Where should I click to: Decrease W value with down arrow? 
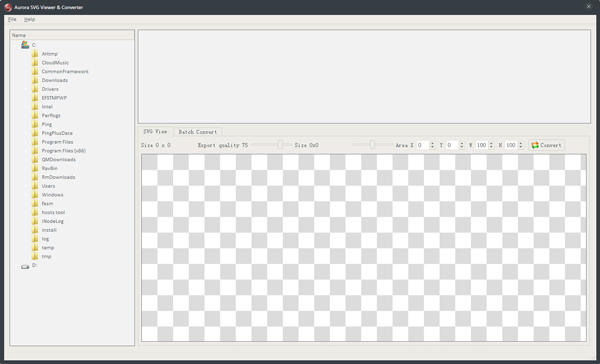[491, 147]
